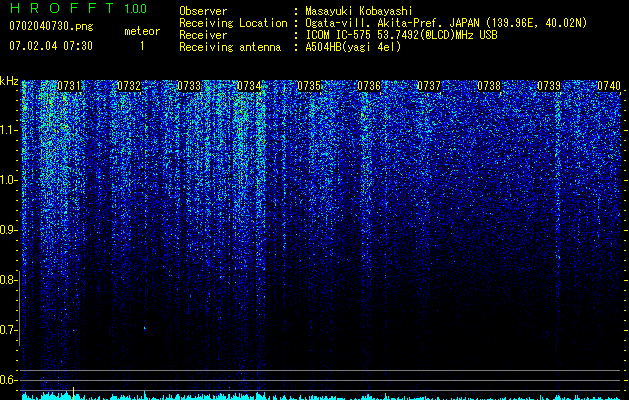Click the 0731 time marker
Screen dimensions: 629x400
[x=69, y=86]
